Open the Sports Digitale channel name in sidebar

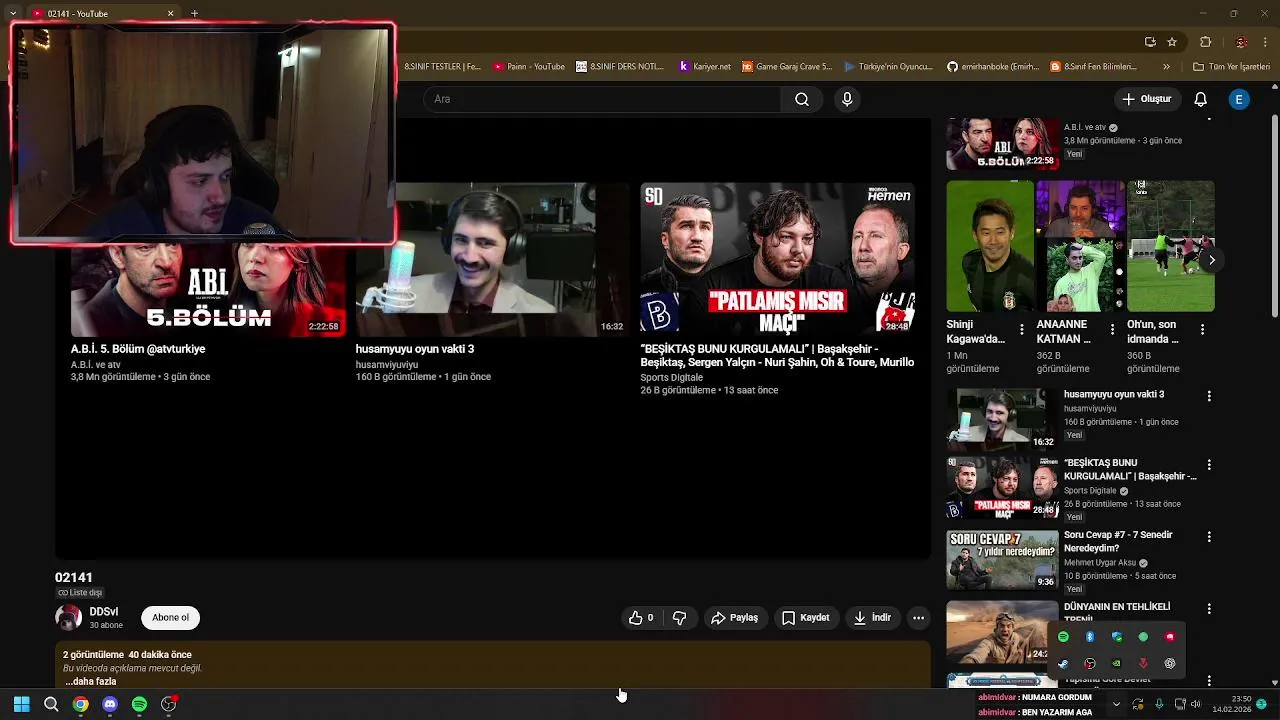[1090, 491]
